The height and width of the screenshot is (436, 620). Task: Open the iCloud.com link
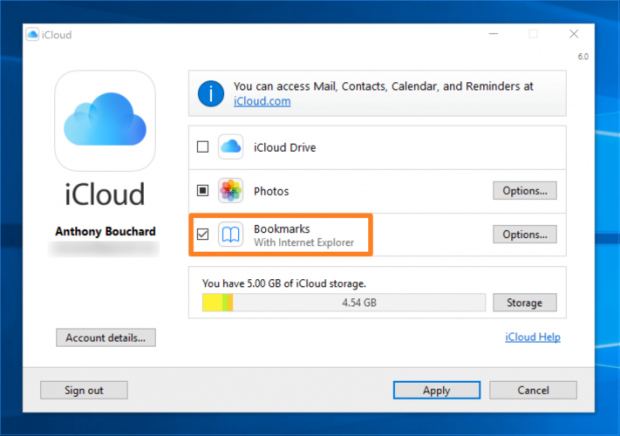click(263, 102)
